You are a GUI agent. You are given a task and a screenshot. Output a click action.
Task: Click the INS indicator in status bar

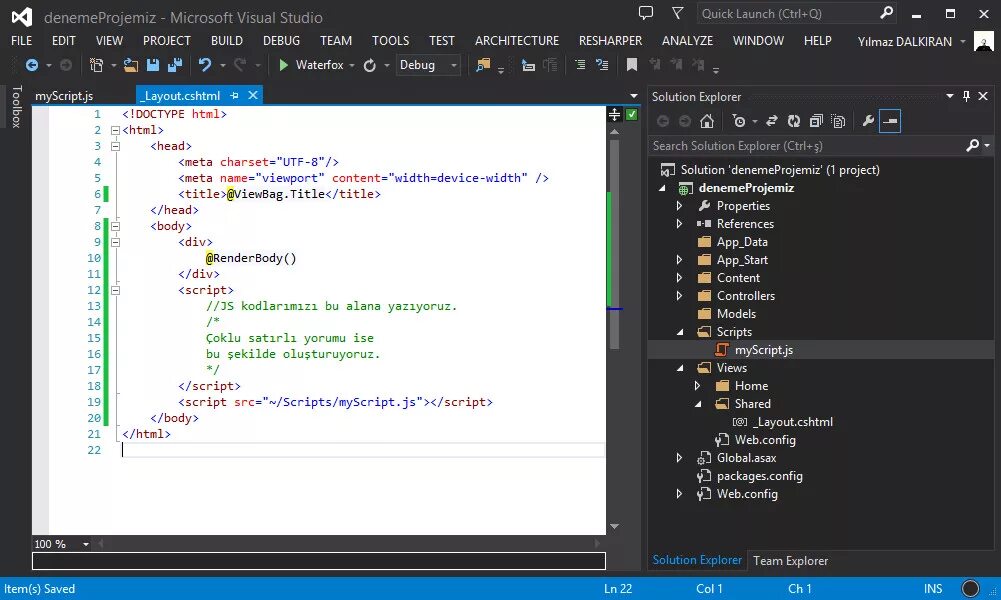coord(933,589)
